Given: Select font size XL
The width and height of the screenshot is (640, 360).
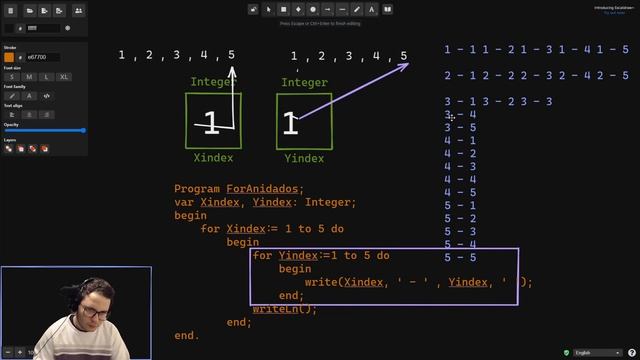Looking at the screenshot, I should click(x=64, y=77).
